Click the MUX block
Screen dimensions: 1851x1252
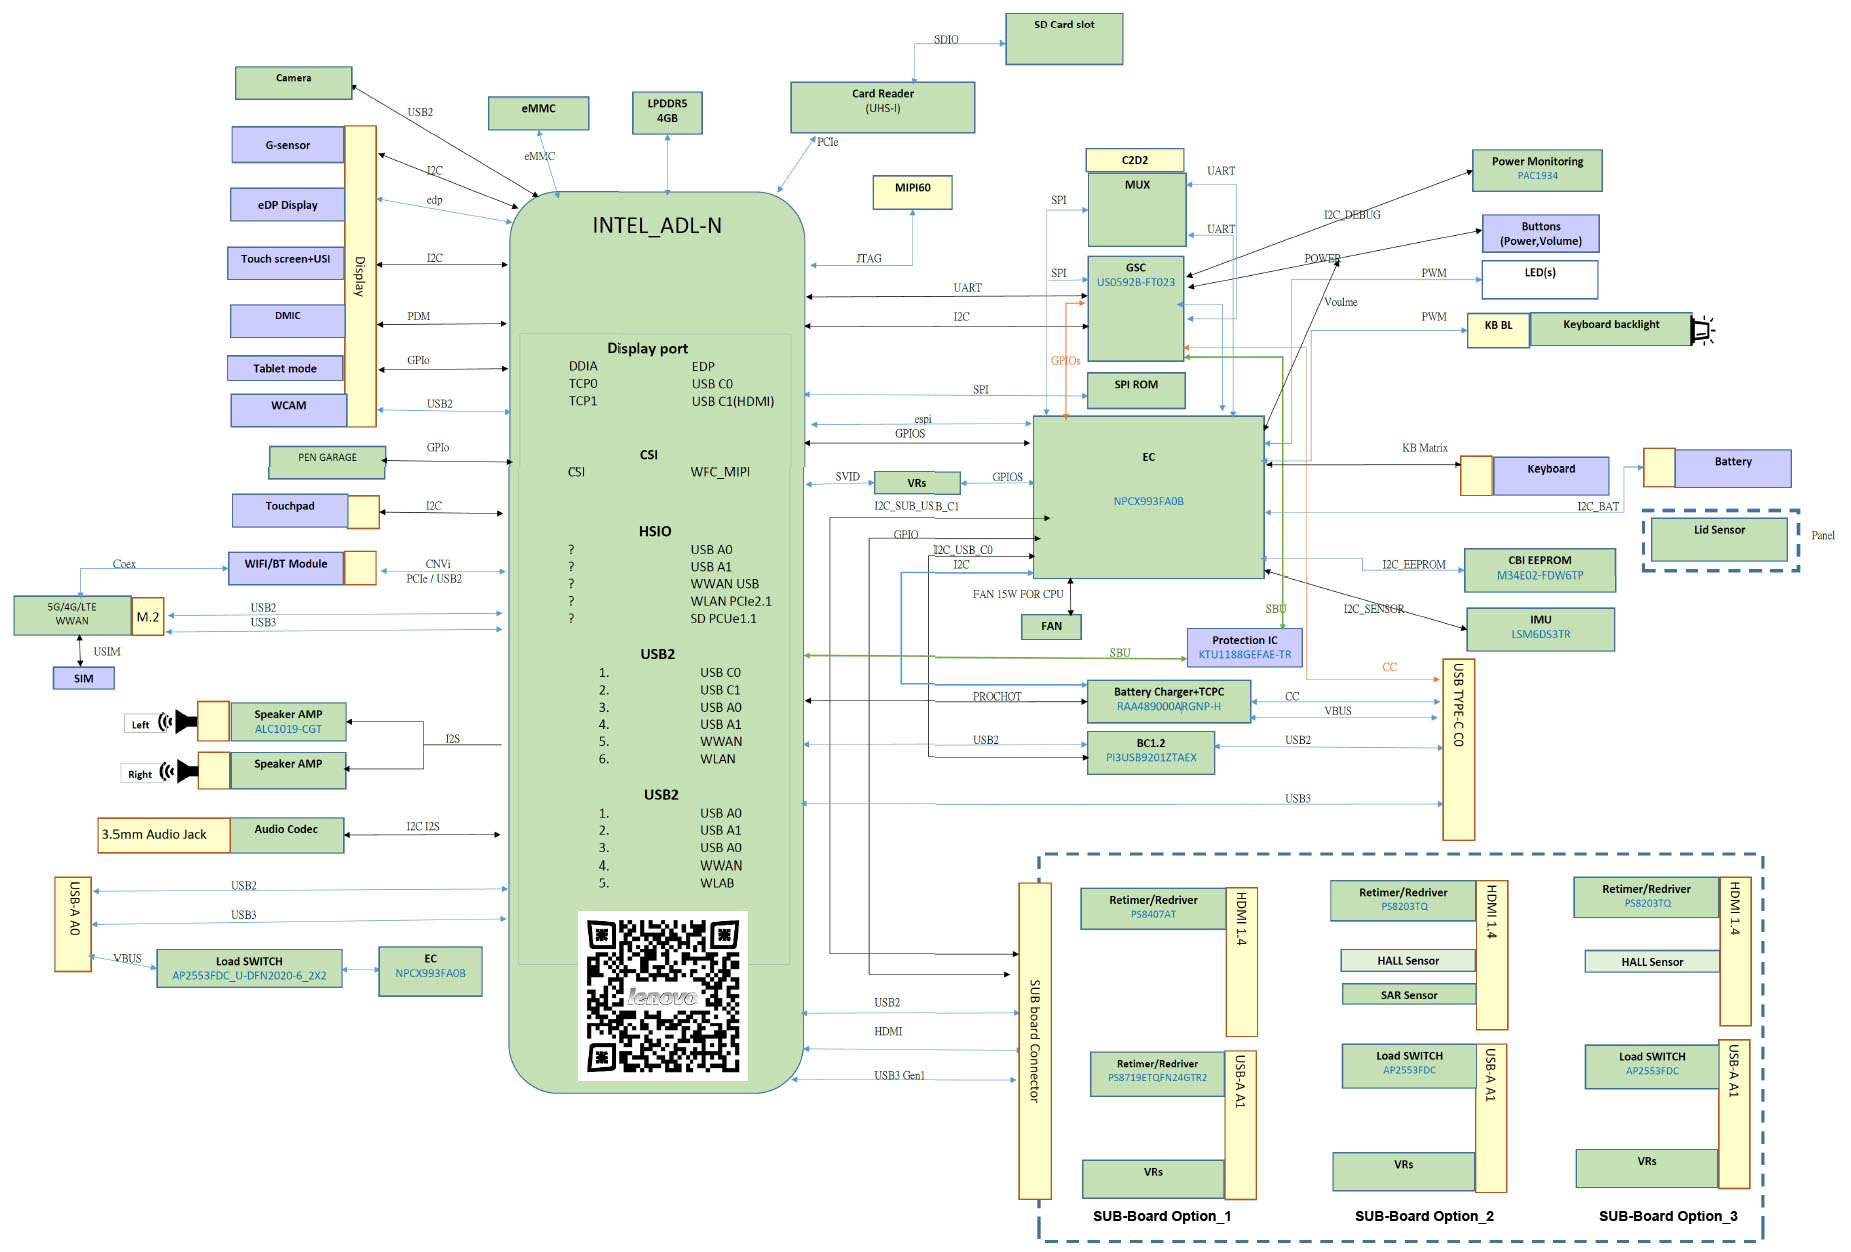[x=1137, y=210]
